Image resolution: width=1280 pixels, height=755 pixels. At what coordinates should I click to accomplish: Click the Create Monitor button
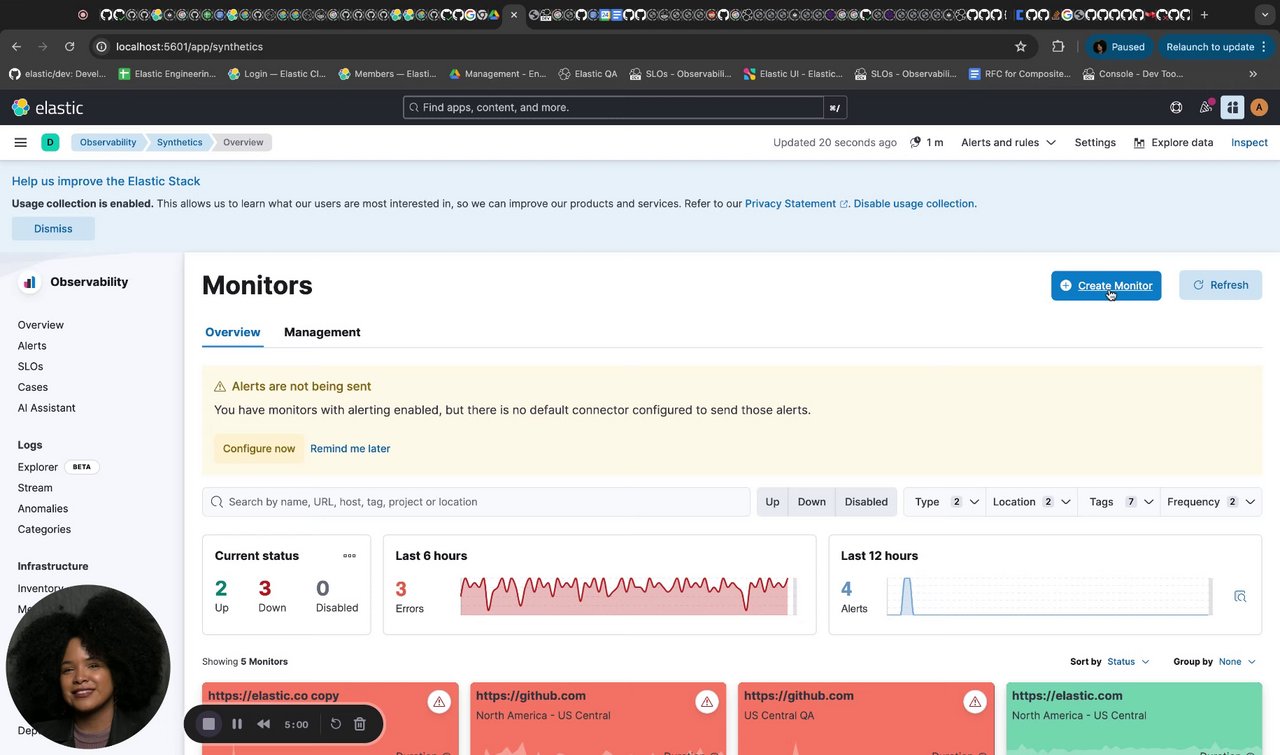[1106, 285]
